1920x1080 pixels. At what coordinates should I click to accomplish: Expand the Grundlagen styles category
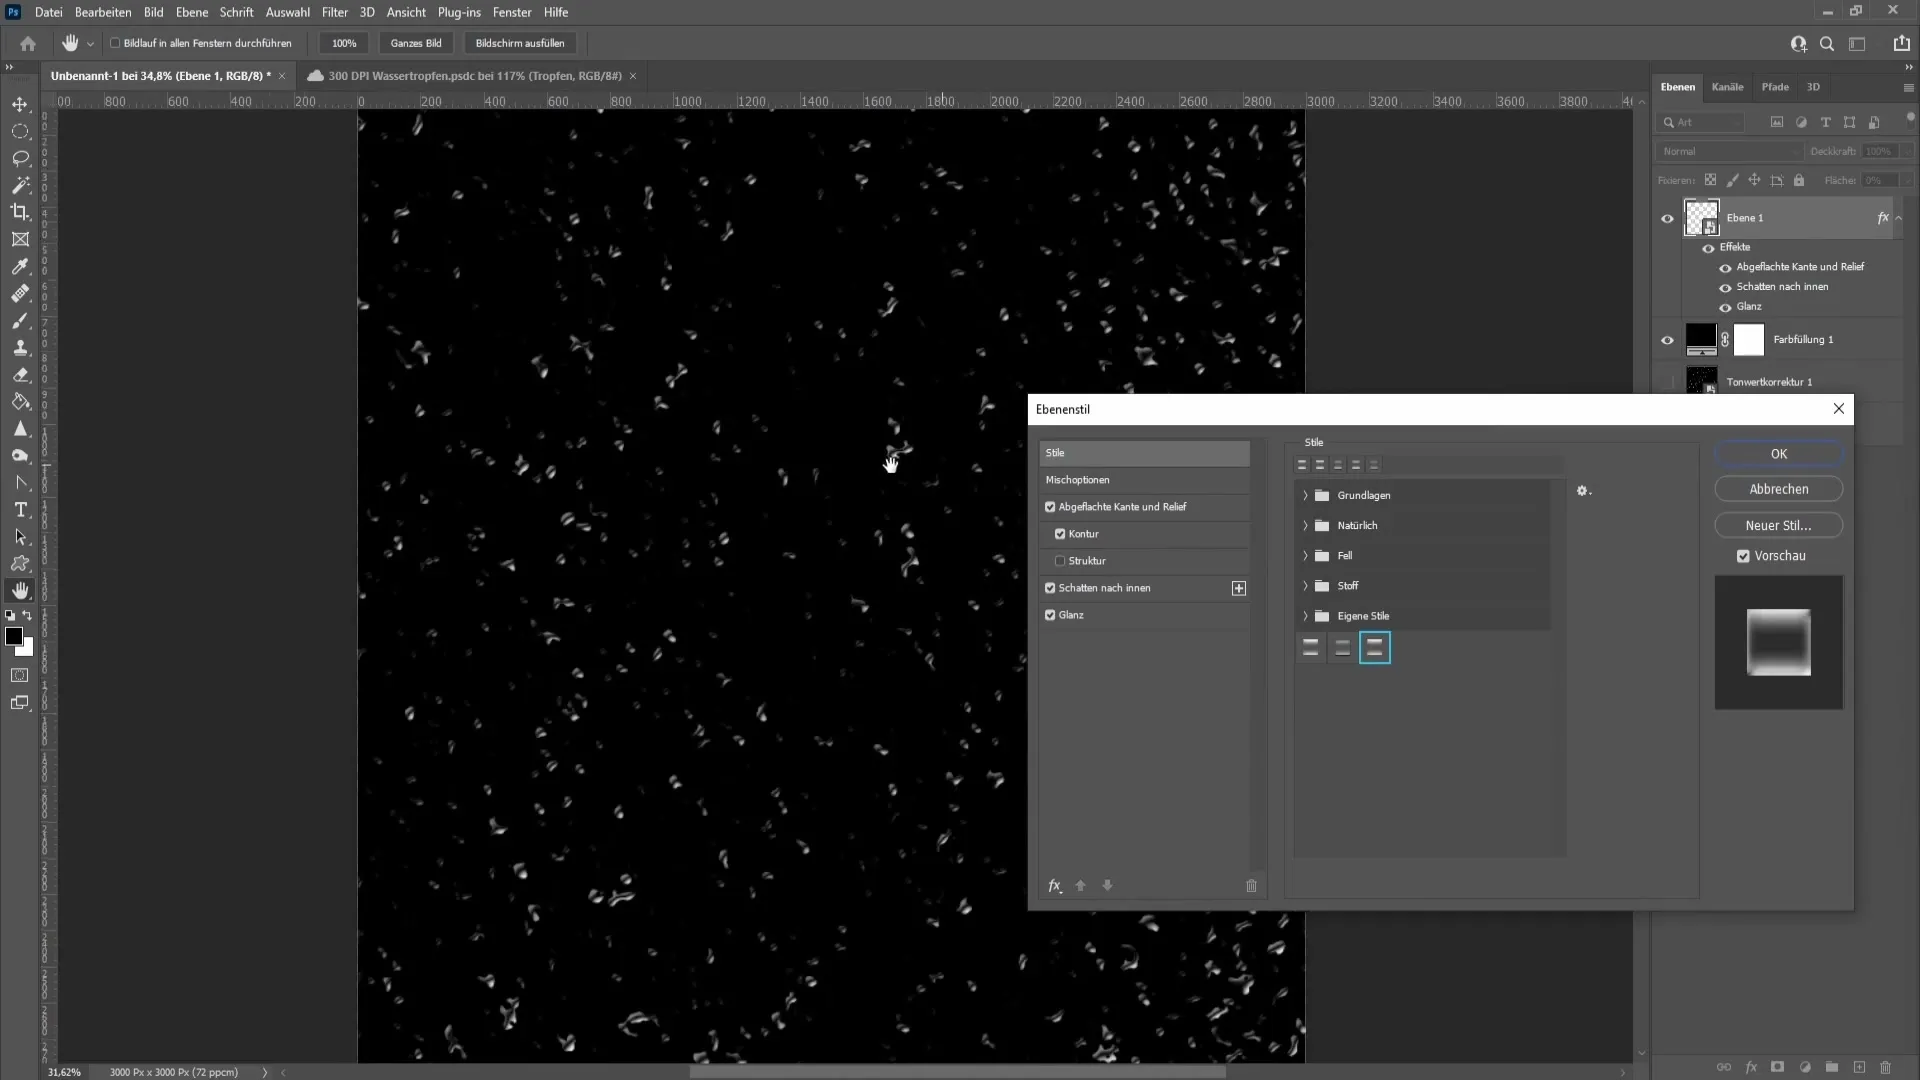pos(1305,495)
